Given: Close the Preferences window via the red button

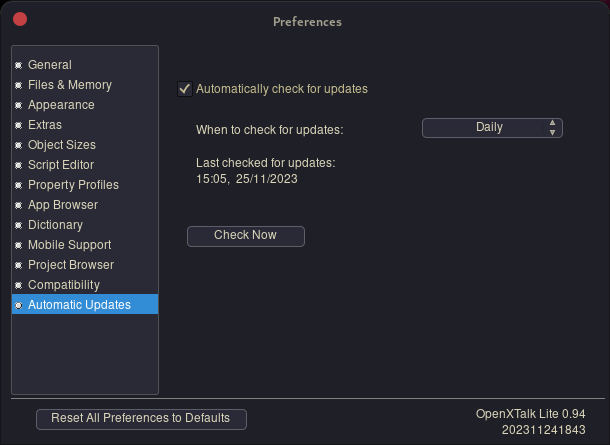Looking at the screenshot, I should (20, 19).
